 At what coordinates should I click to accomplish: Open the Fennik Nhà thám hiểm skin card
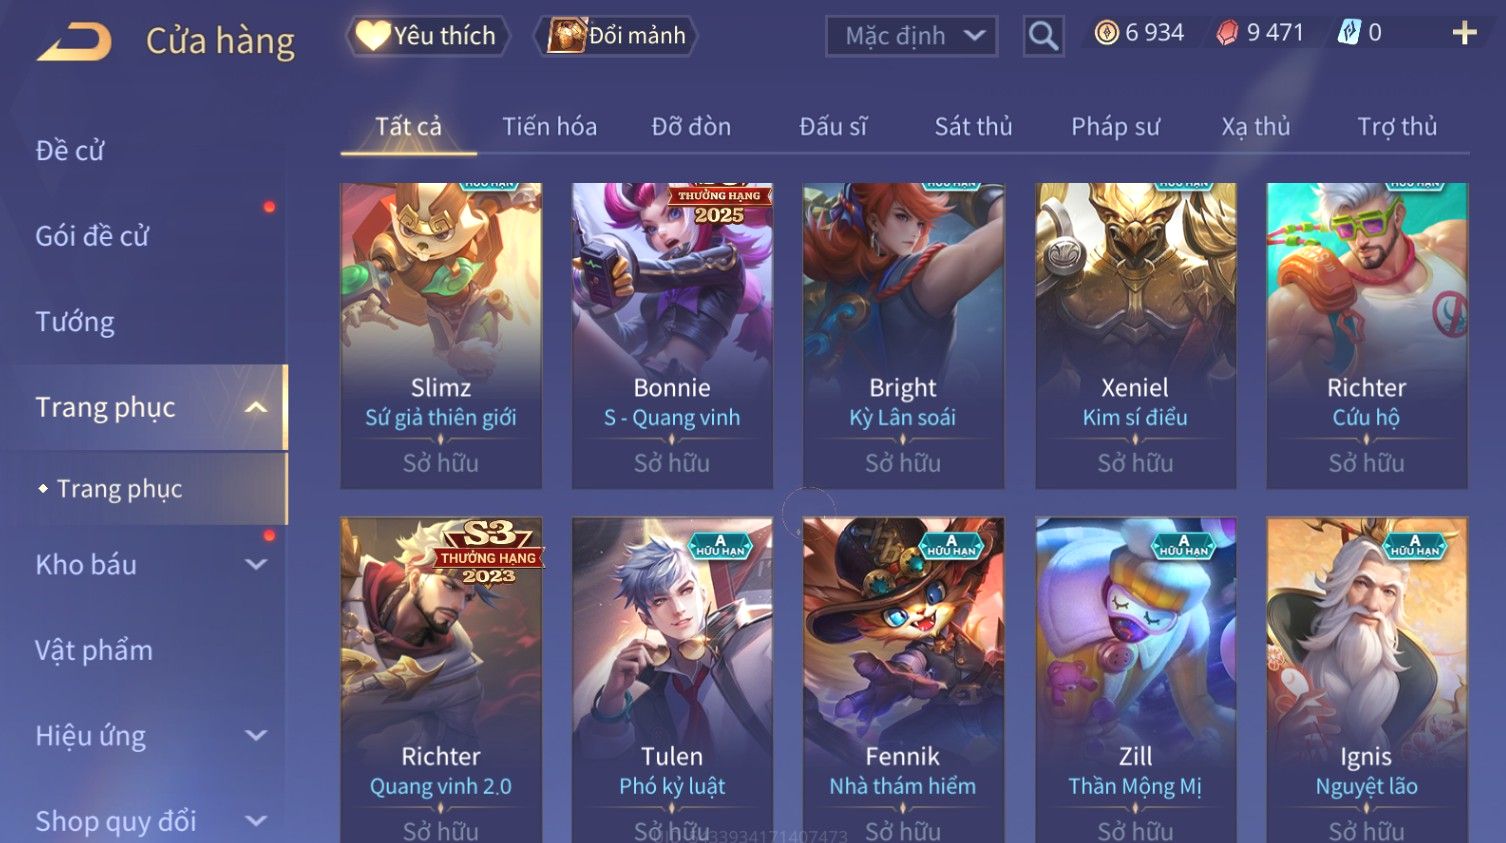click(903, 680)
